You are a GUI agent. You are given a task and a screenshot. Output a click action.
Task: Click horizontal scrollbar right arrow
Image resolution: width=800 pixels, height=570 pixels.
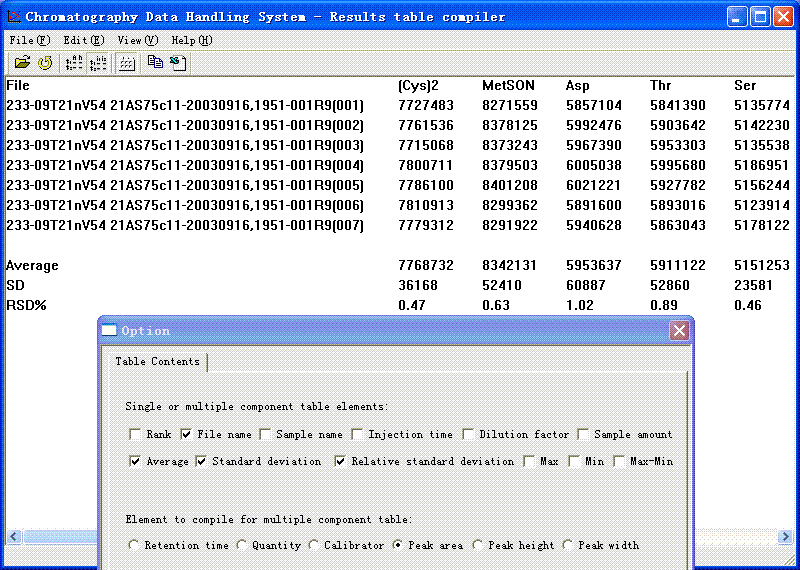click(785, 536)
